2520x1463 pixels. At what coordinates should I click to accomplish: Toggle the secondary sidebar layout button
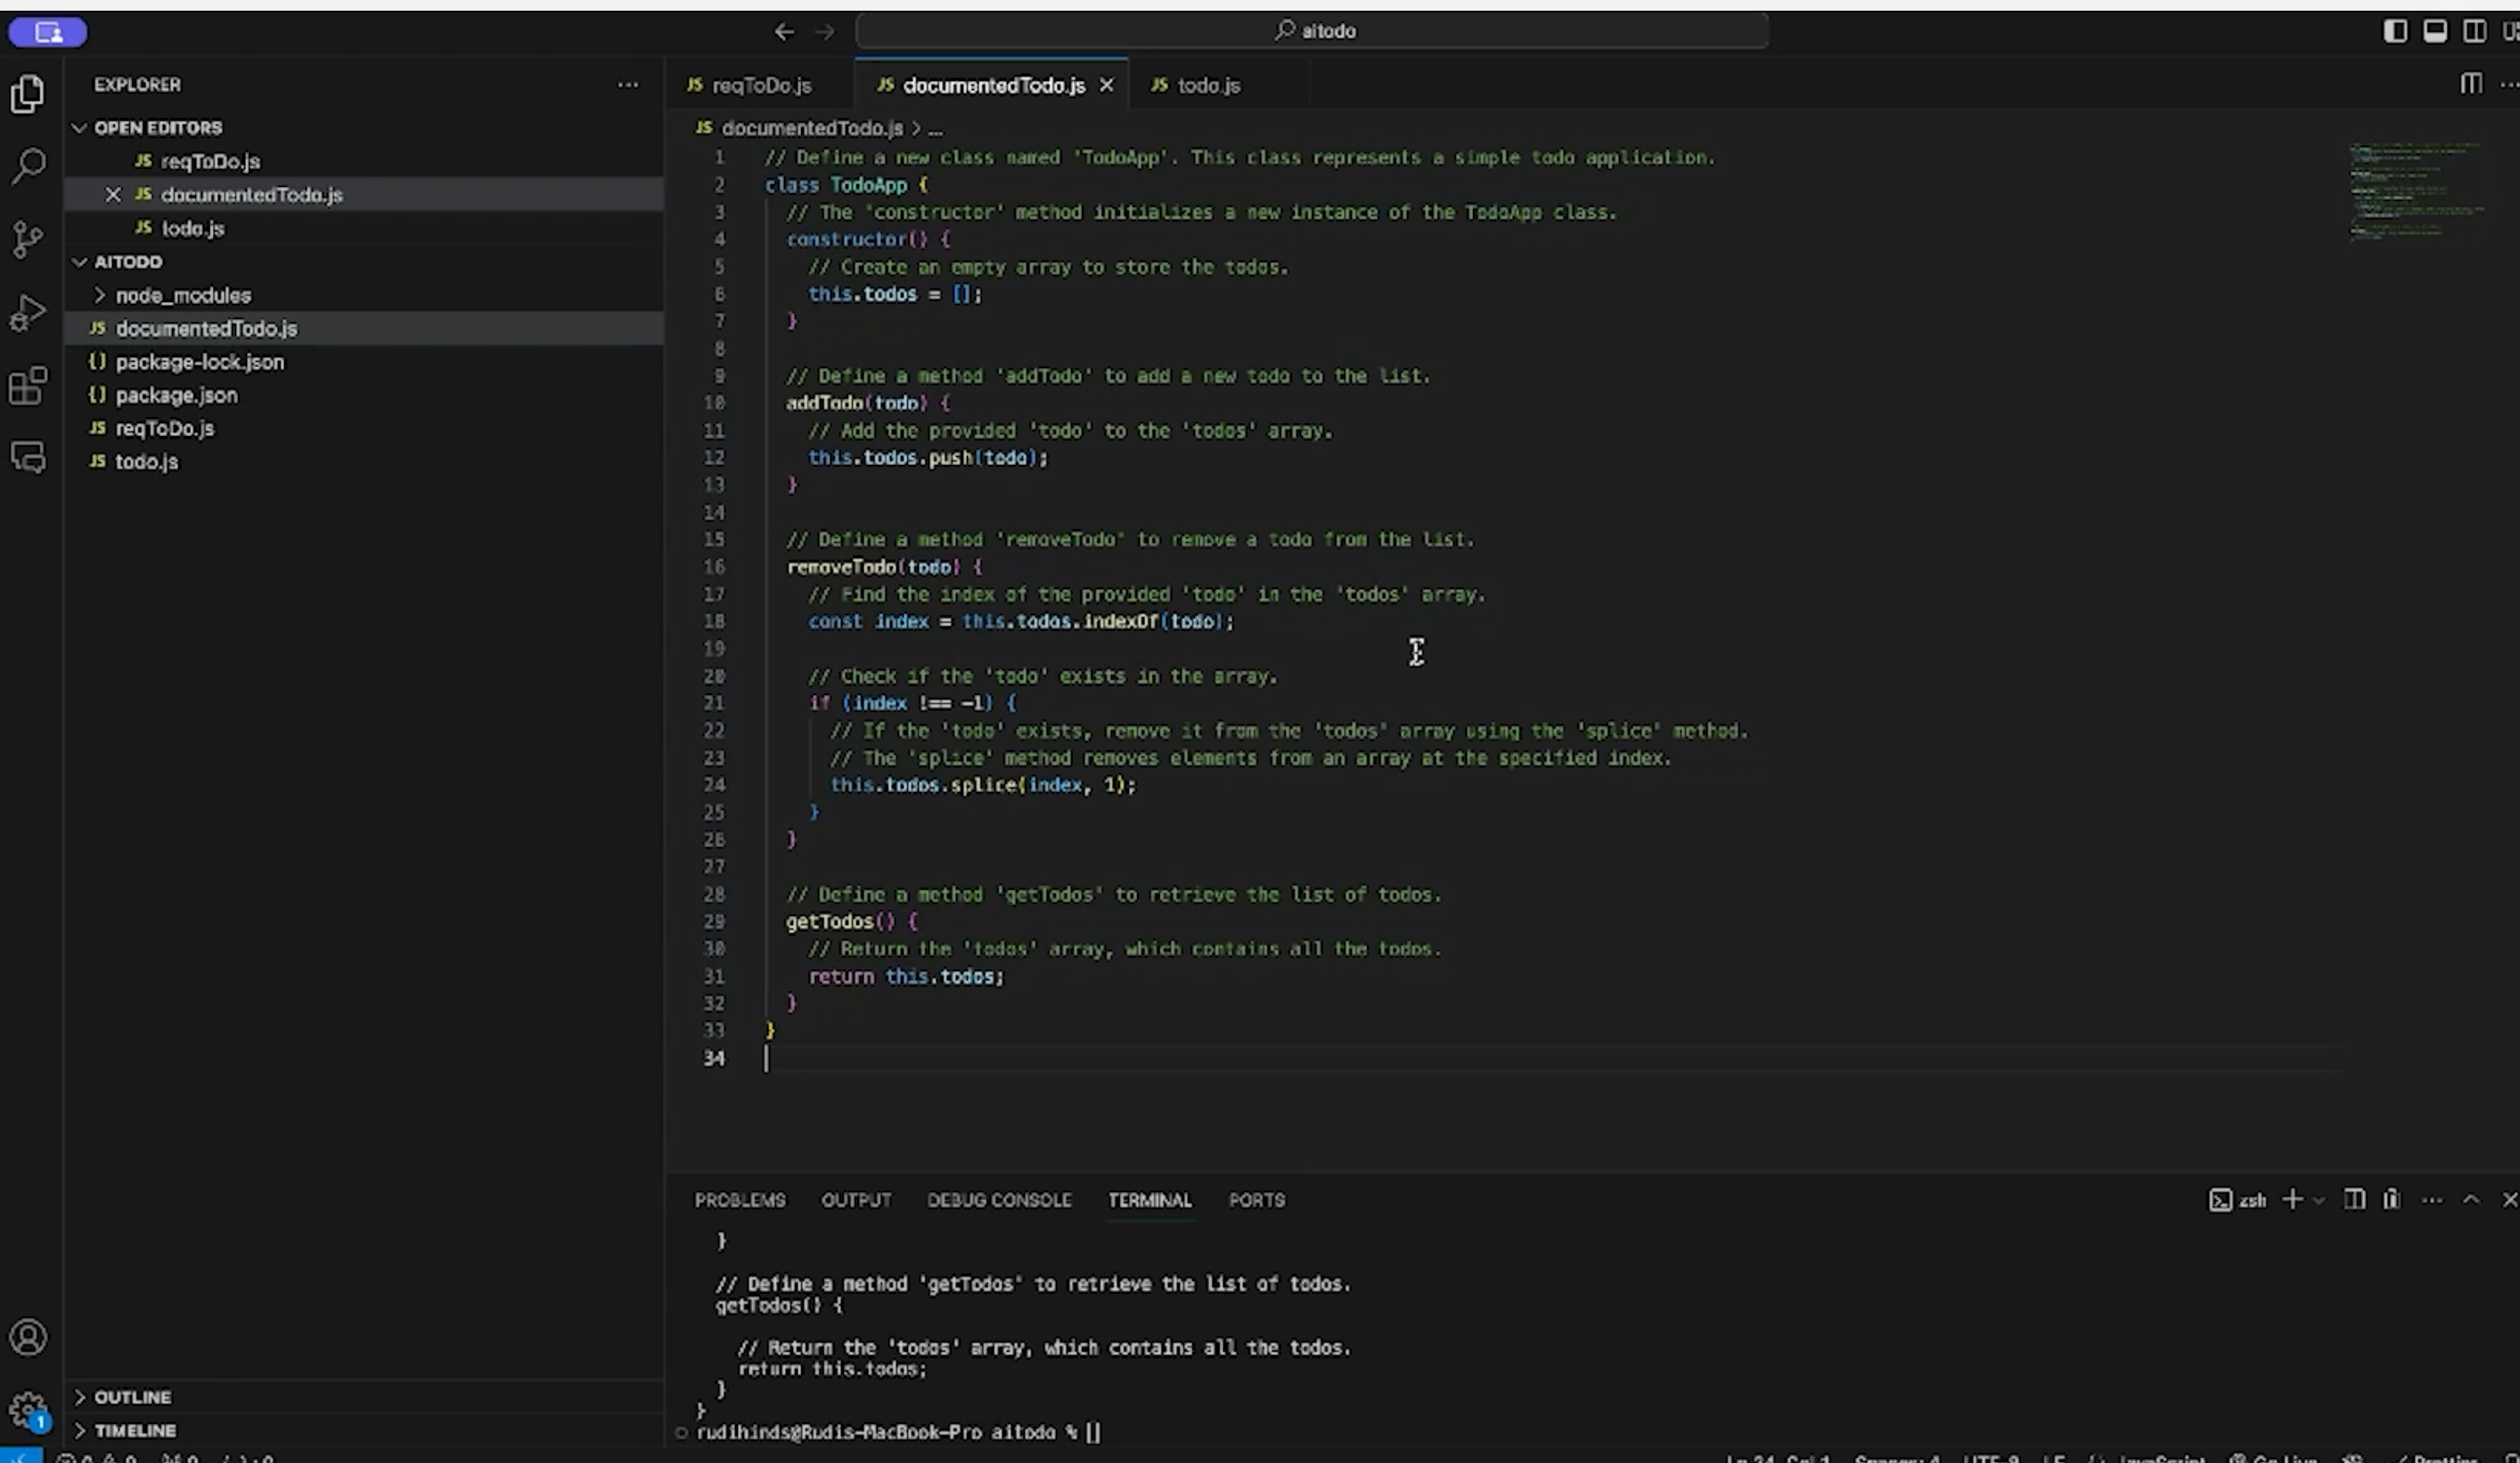click(x=2475, y=31)
